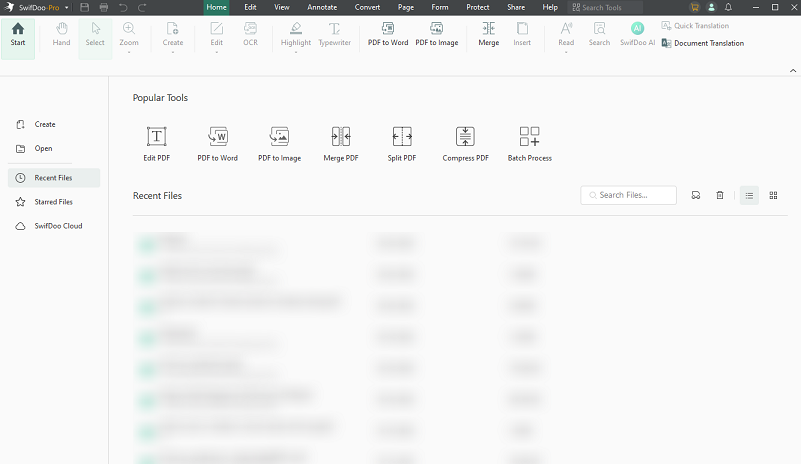Focus the Search Files field
The height and width of the screenshot is (464, 801).
(628, 195)
